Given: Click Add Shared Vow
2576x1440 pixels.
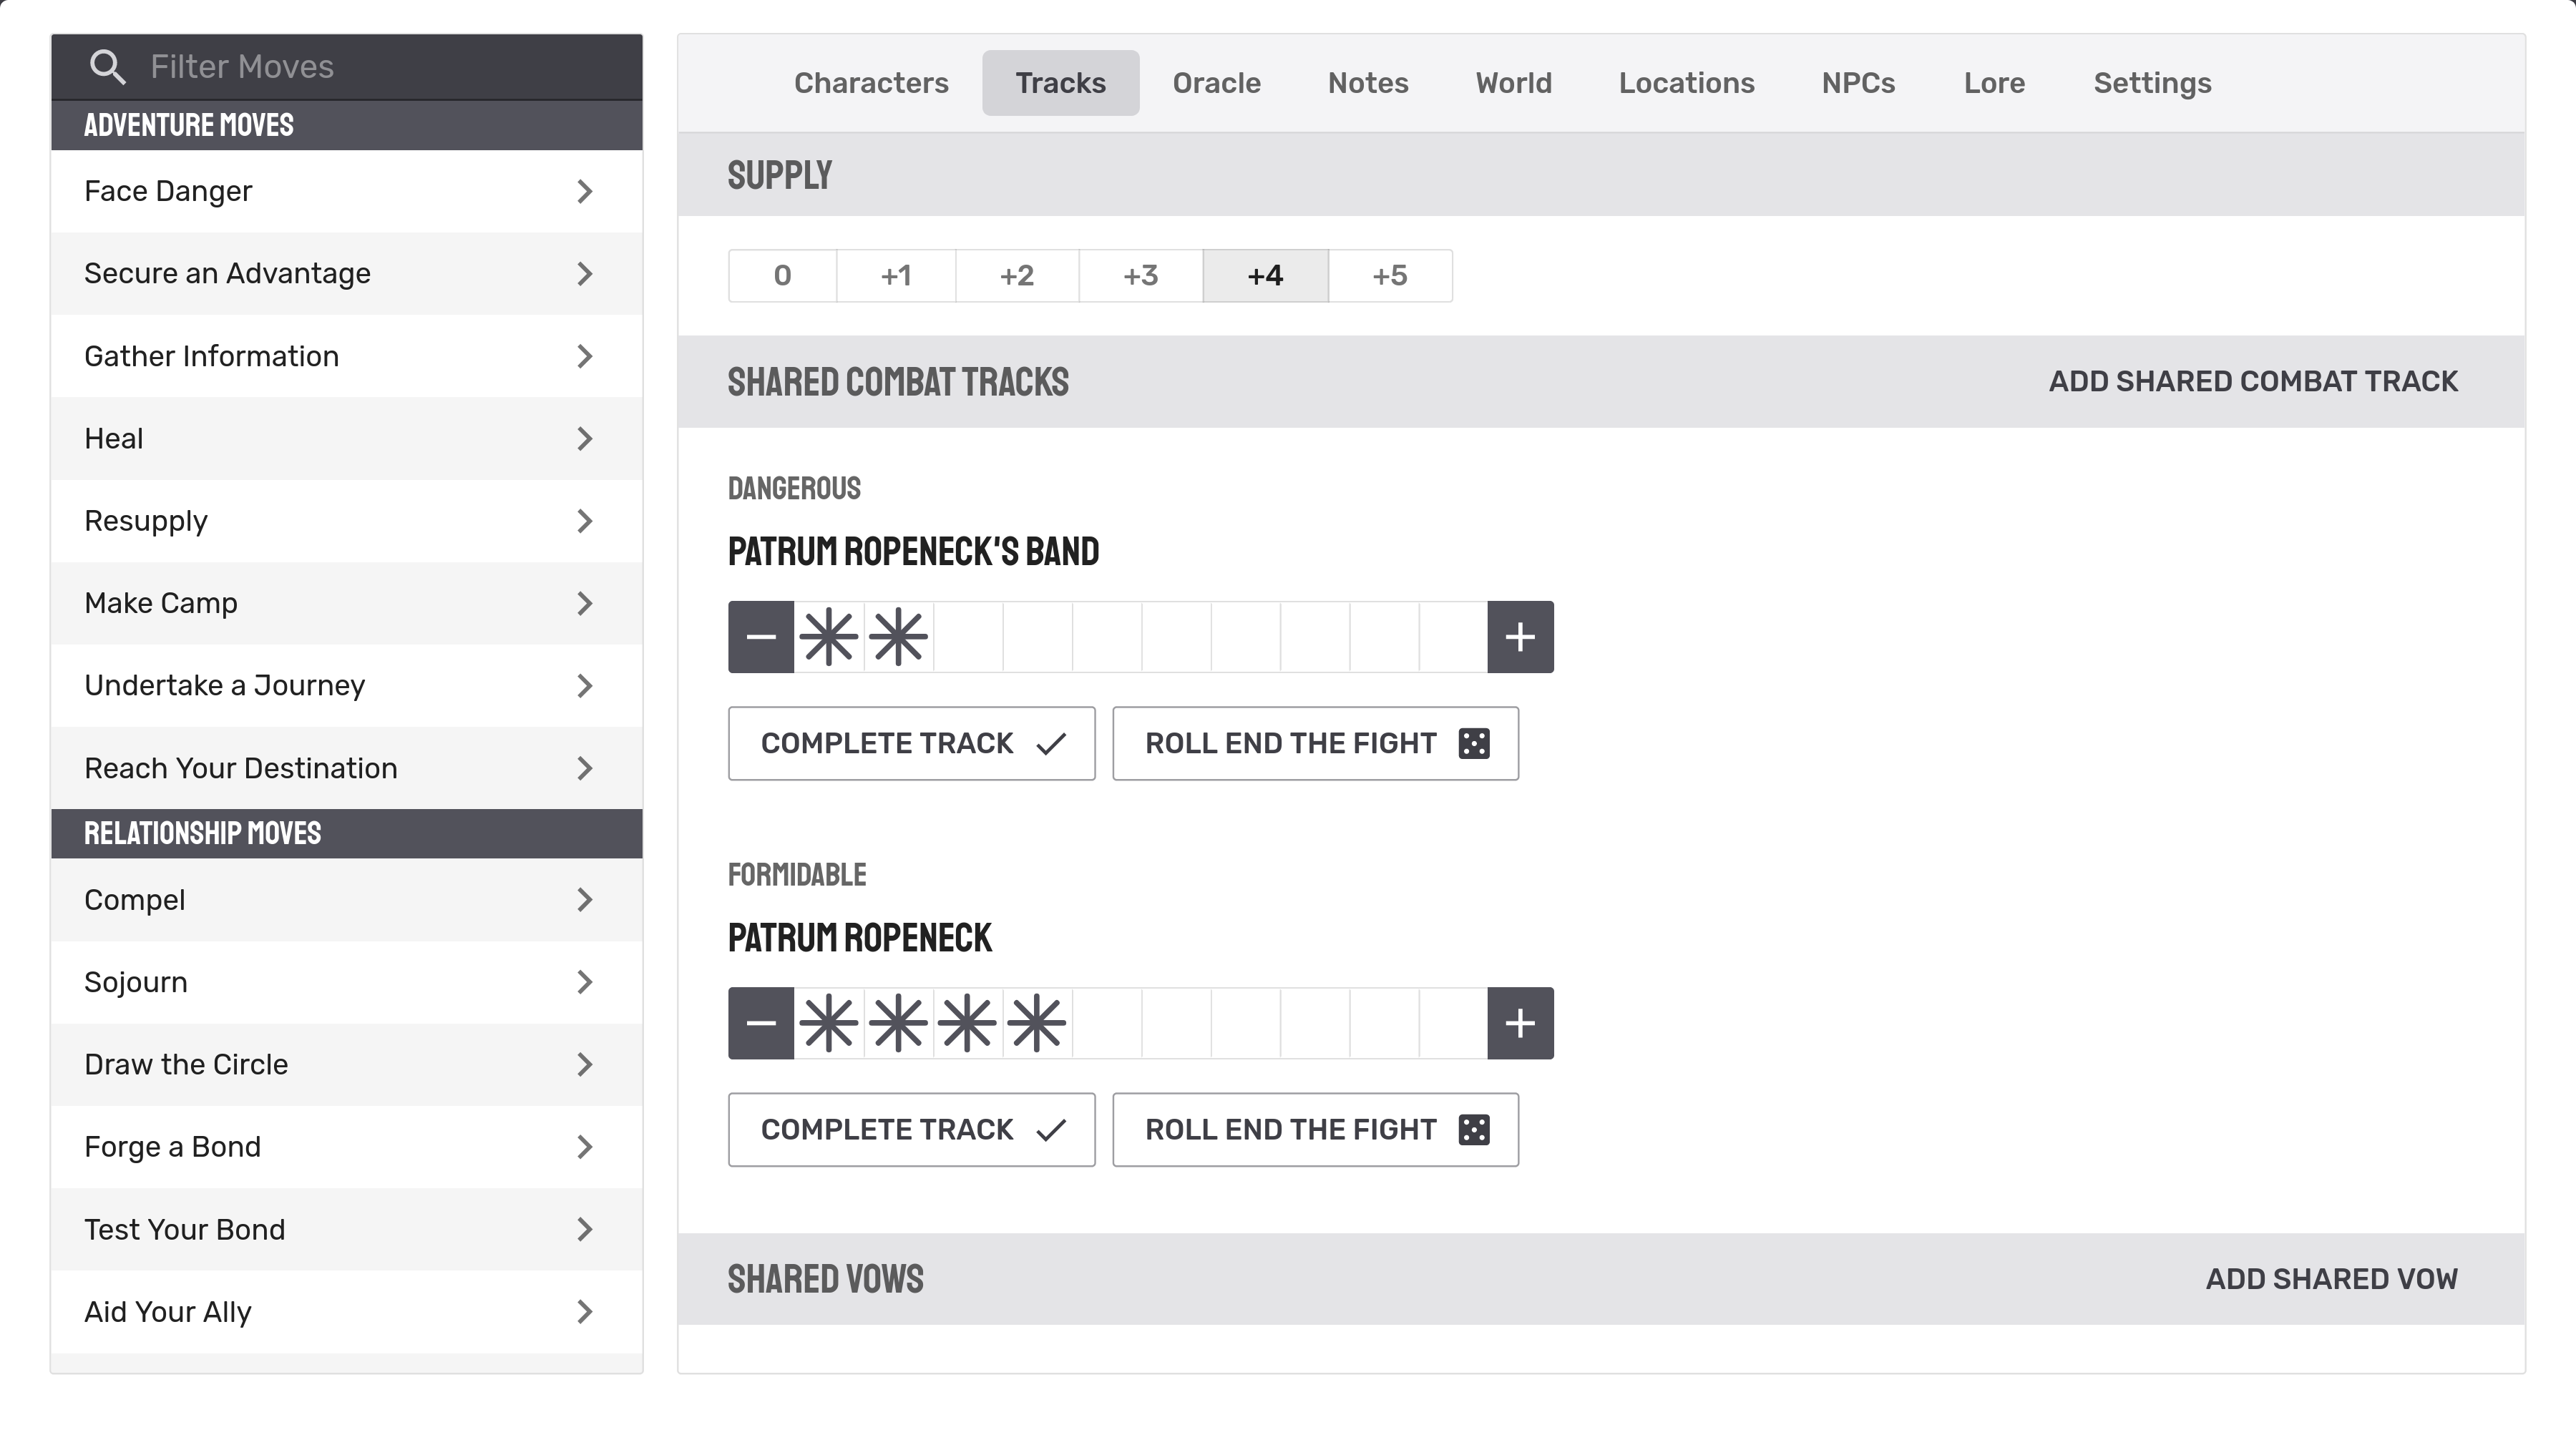Looking at the screenshot, I should coord(2331,1279).
